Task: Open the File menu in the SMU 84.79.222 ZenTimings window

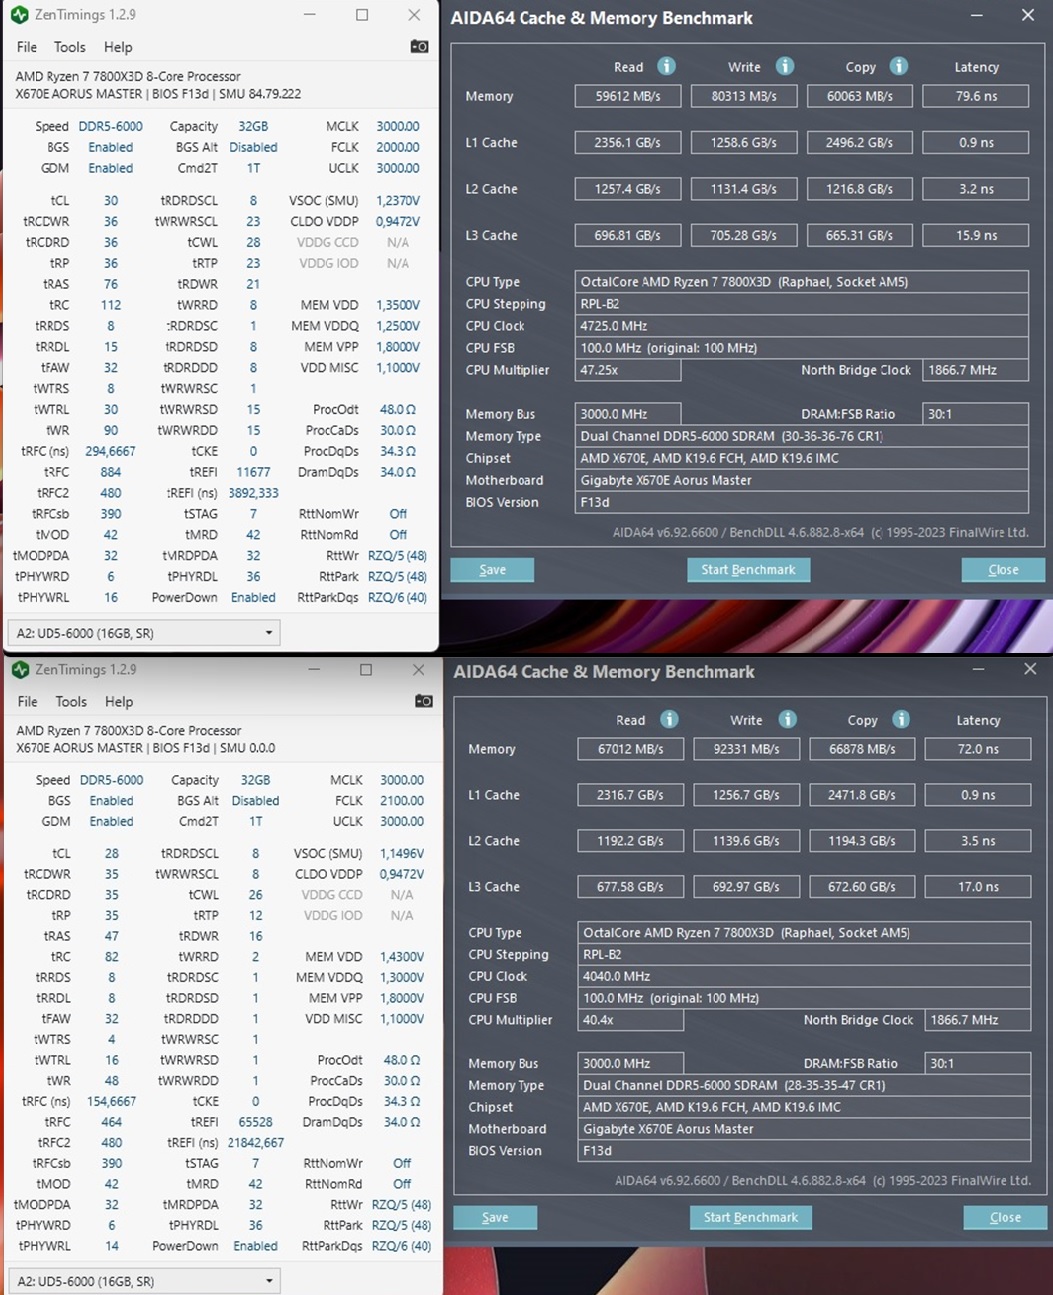Action: pyautogui.click(x=27, y=47)
